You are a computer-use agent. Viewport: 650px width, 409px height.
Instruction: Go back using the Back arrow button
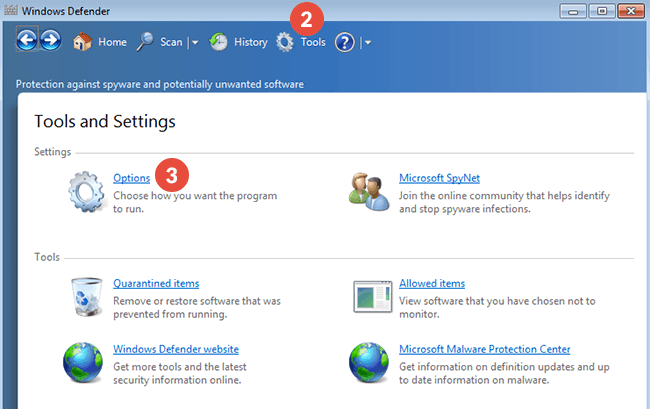point(27,42)
